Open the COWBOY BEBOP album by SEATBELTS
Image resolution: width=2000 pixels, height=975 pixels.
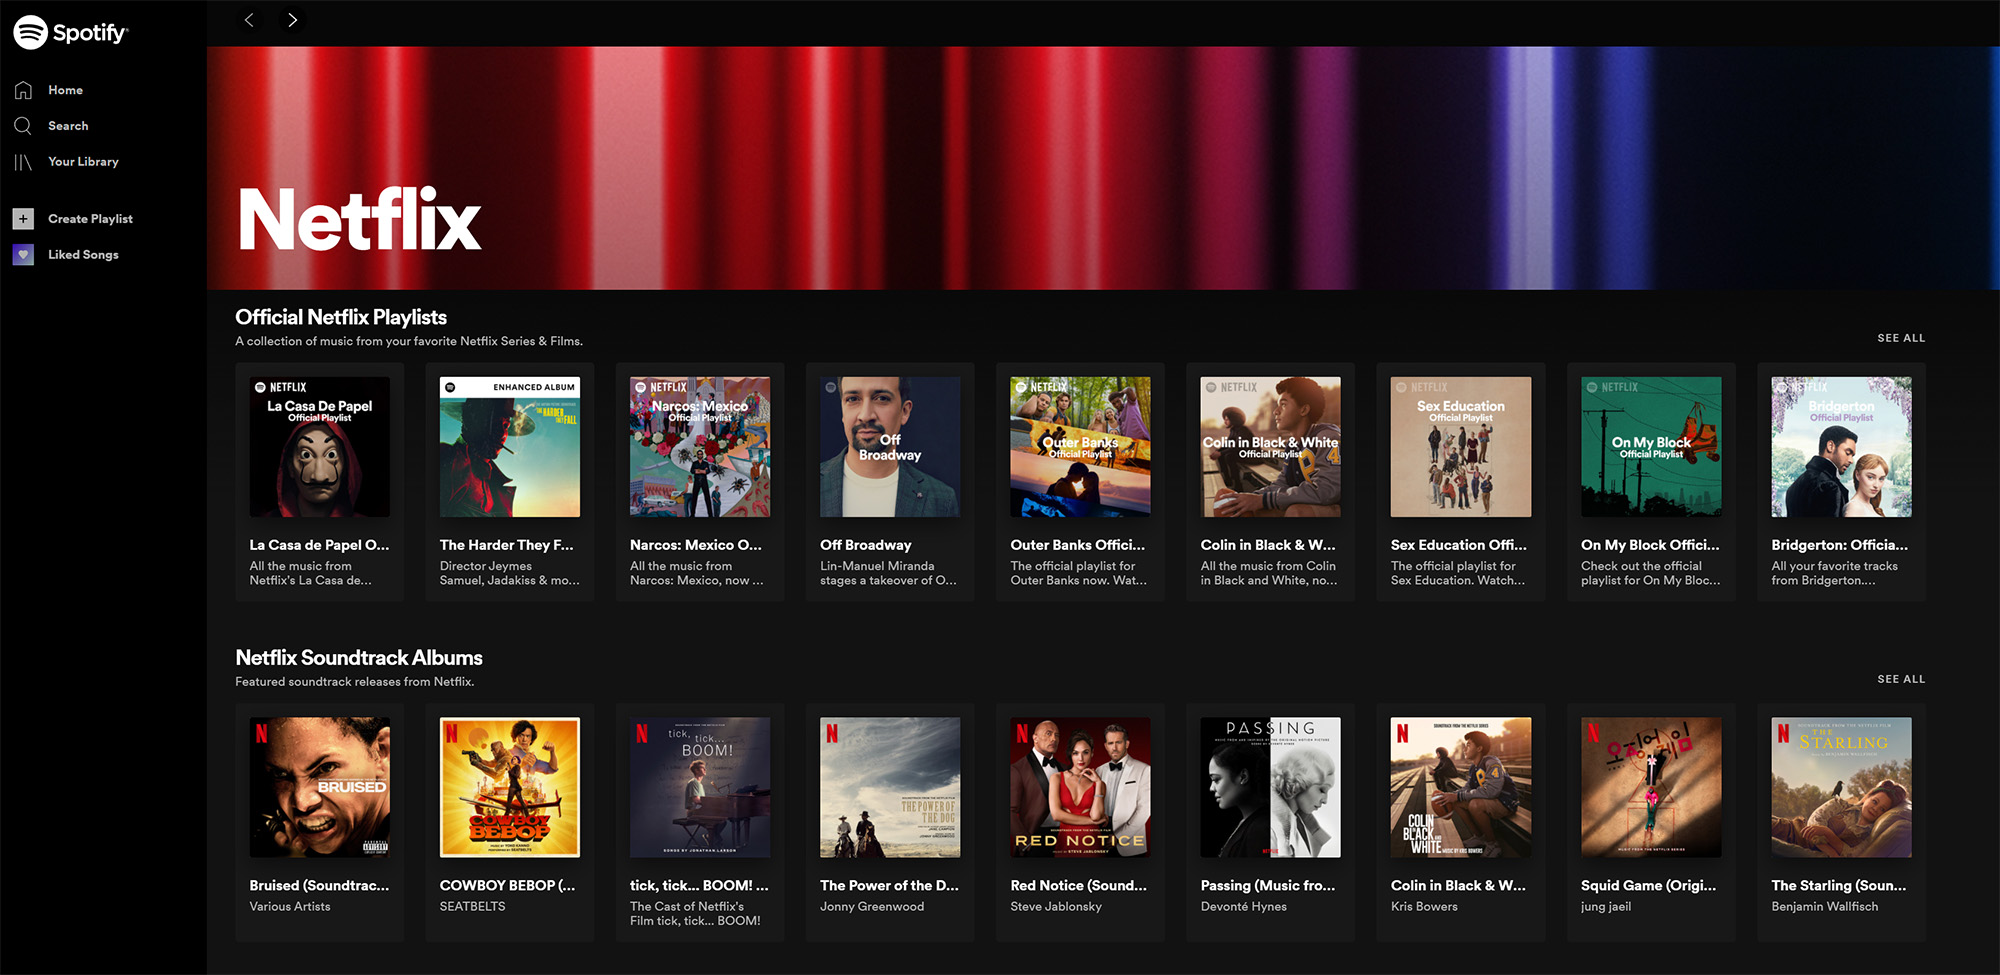[510, 787]
